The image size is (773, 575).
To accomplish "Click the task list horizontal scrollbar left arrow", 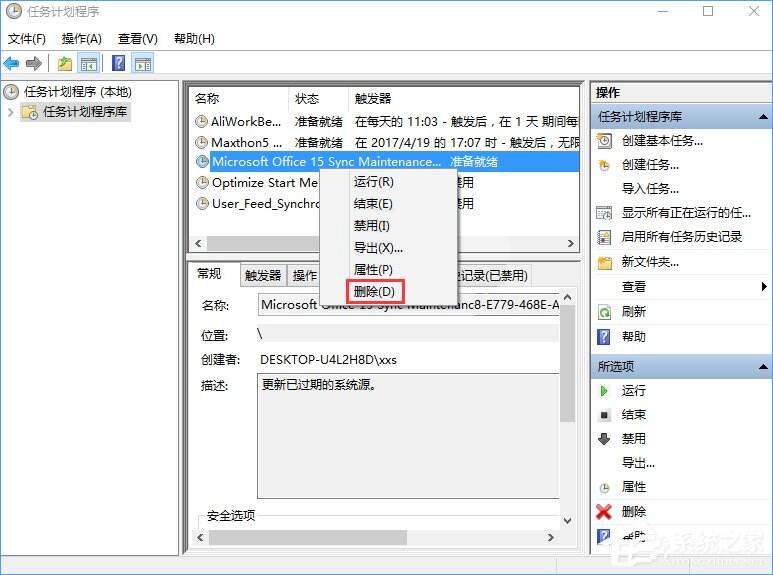I will (x=198, y=243).
